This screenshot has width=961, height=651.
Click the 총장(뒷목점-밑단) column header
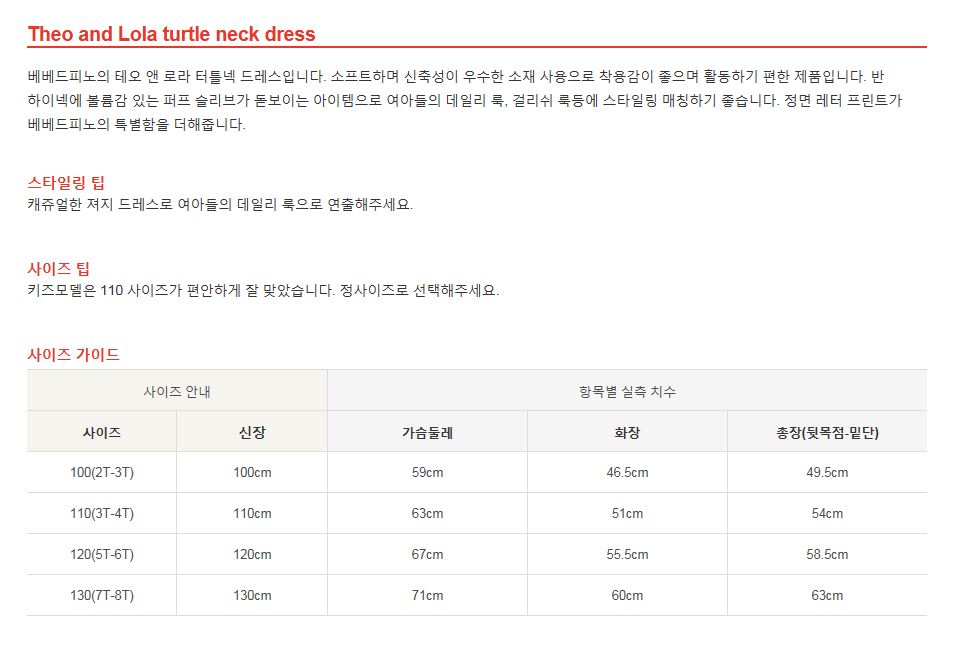827,432
